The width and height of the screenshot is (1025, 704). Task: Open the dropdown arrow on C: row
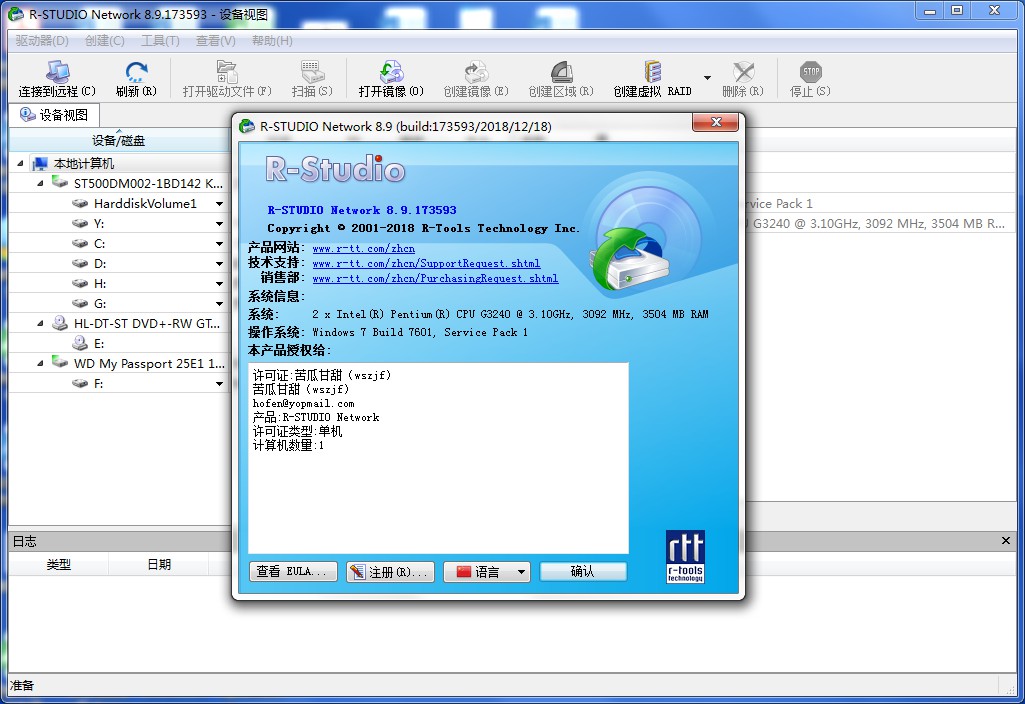point(219,244)
